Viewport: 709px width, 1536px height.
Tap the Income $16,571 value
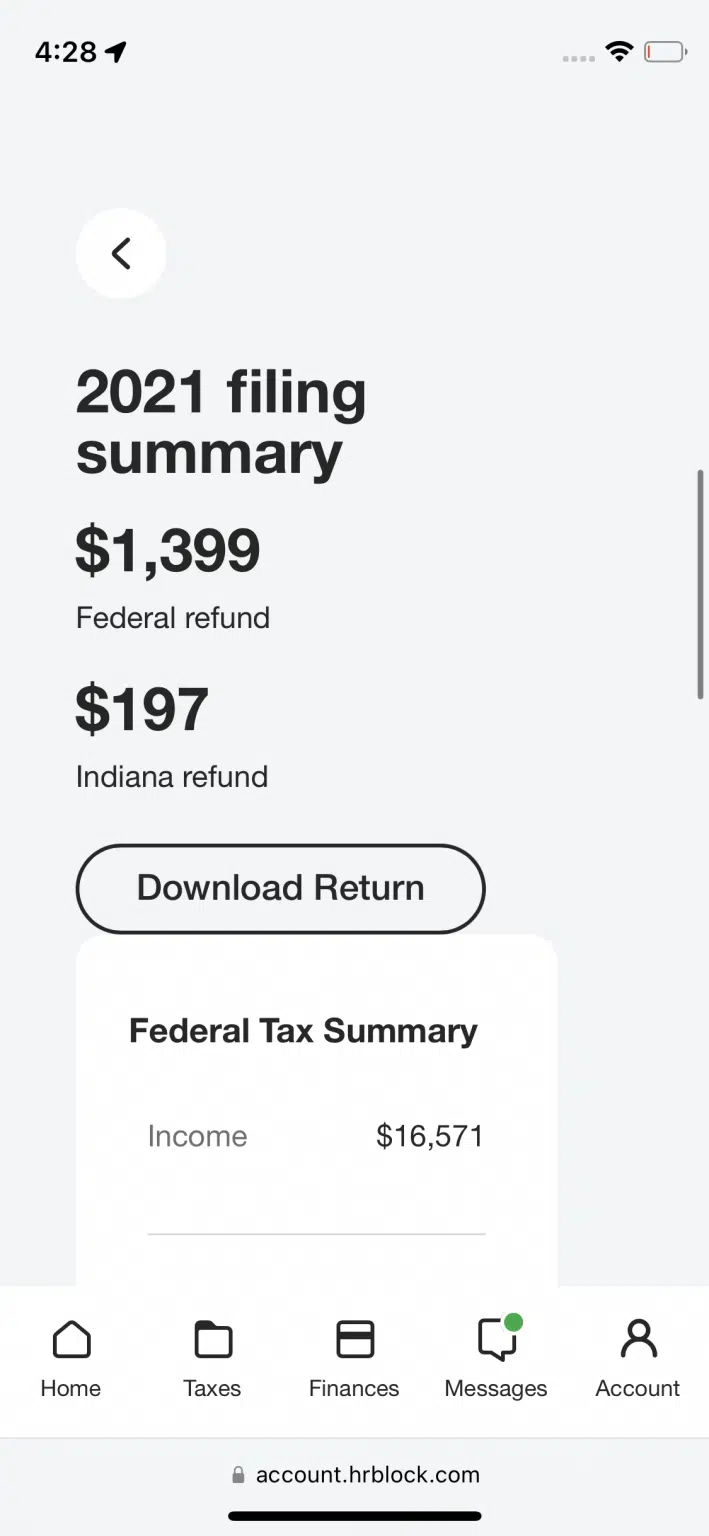(429, 1136)
